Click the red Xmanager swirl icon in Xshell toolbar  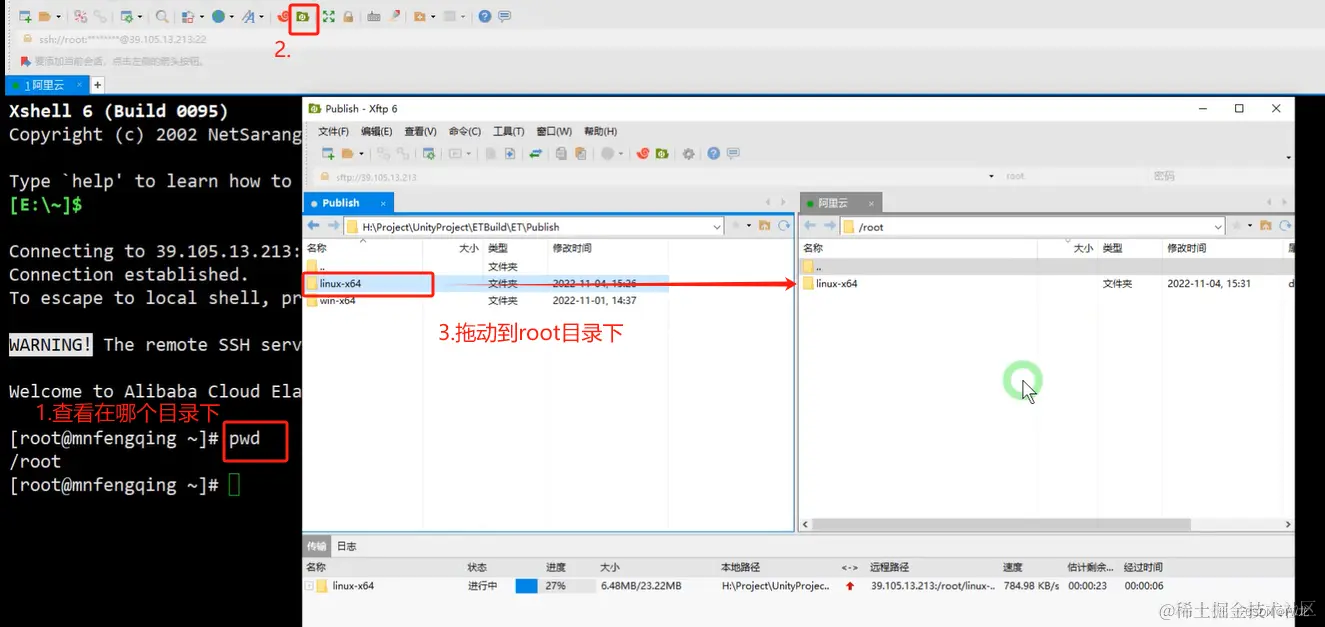pos(283,17)
